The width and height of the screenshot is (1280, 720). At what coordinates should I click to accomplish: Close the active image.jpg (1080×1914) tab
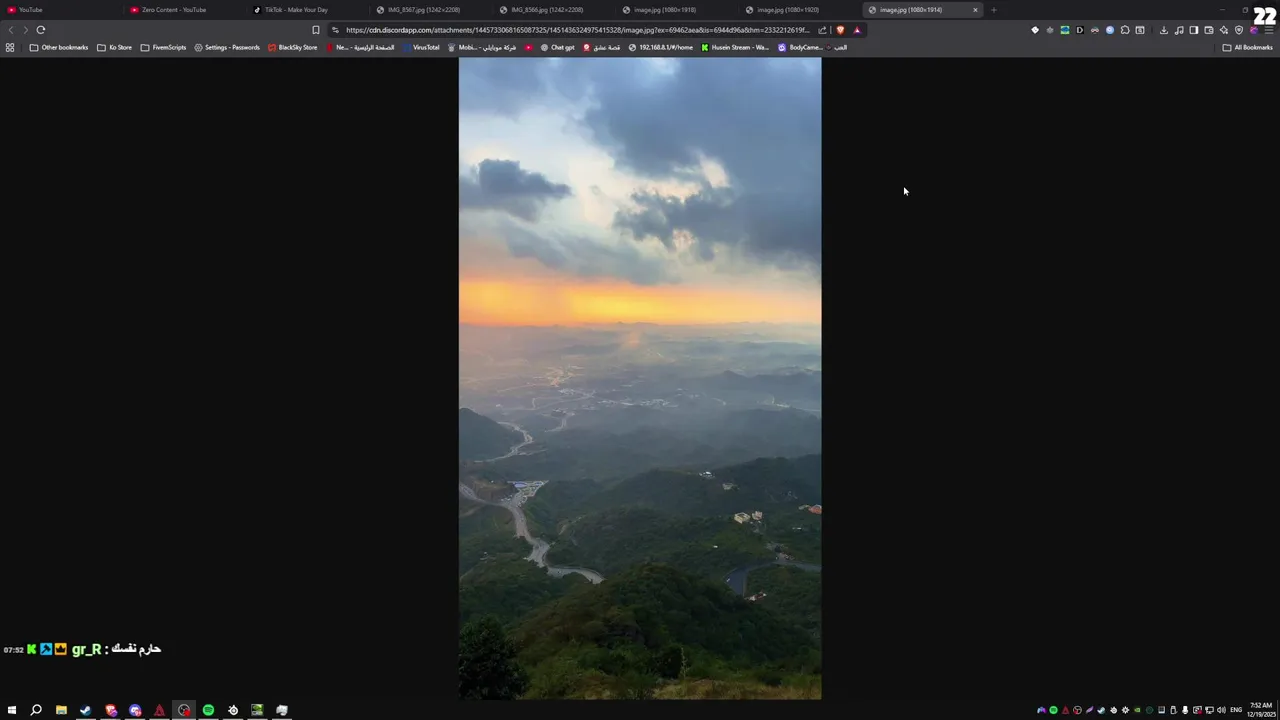pyautogui.click(x=975, y=10)
